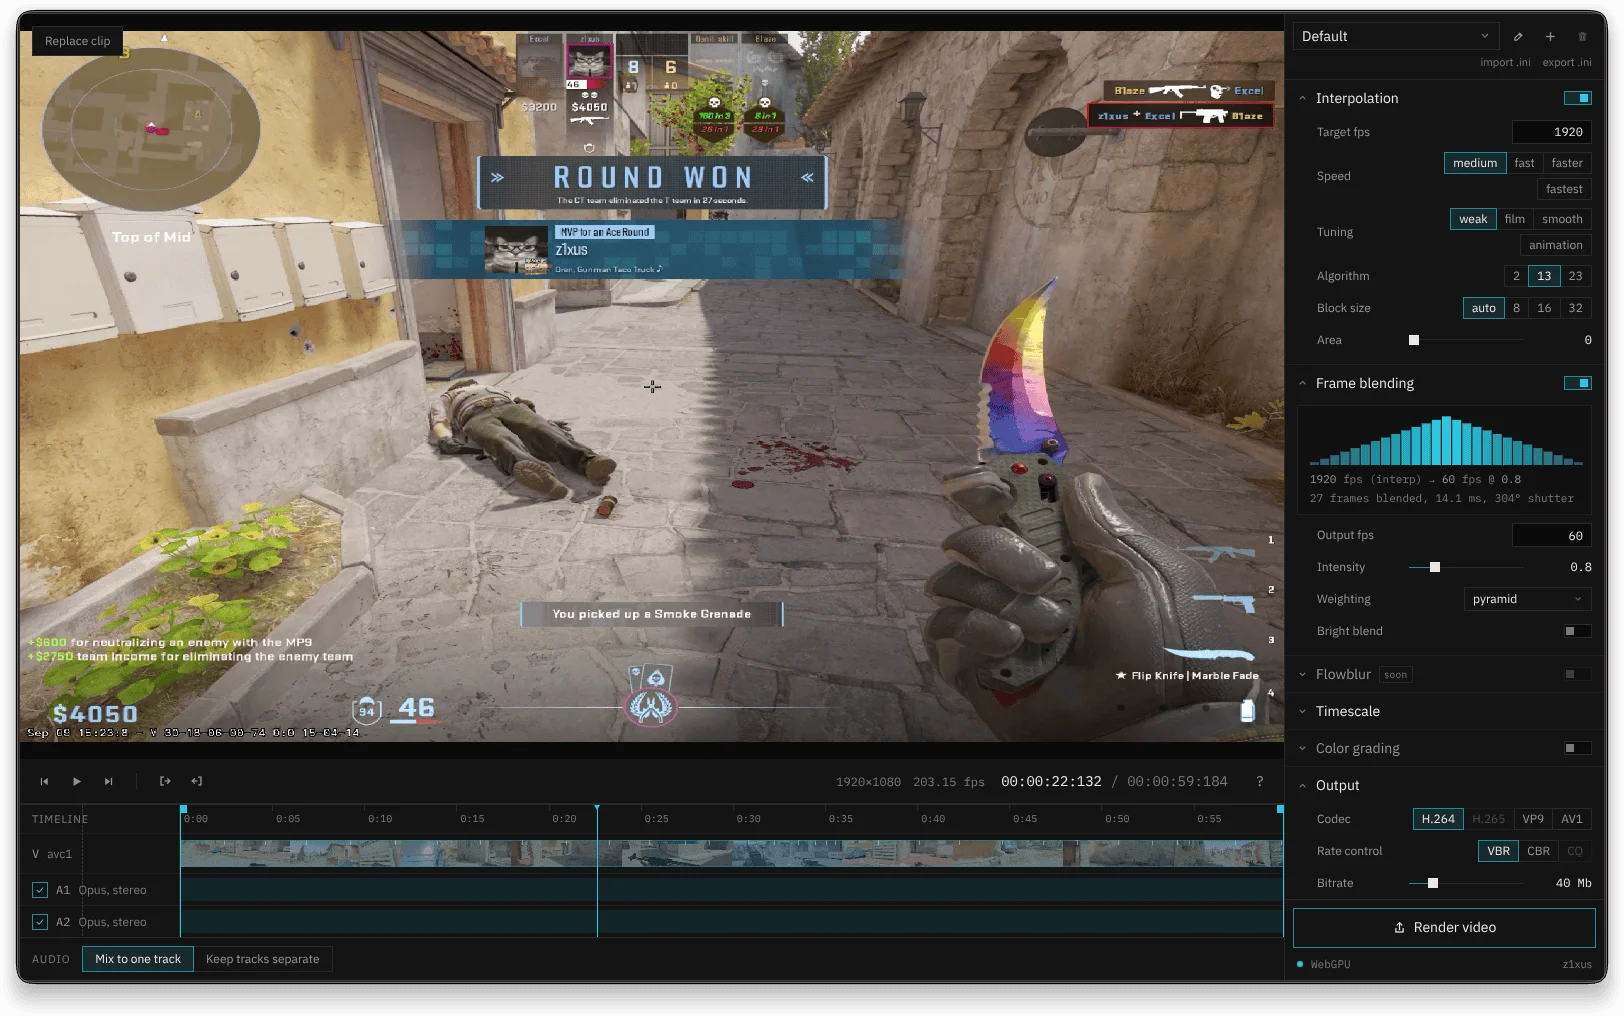The image size is (1624, 1016).
Task: Uncheck the A2 audio track checkbox
Action: [x=40, y=922]
